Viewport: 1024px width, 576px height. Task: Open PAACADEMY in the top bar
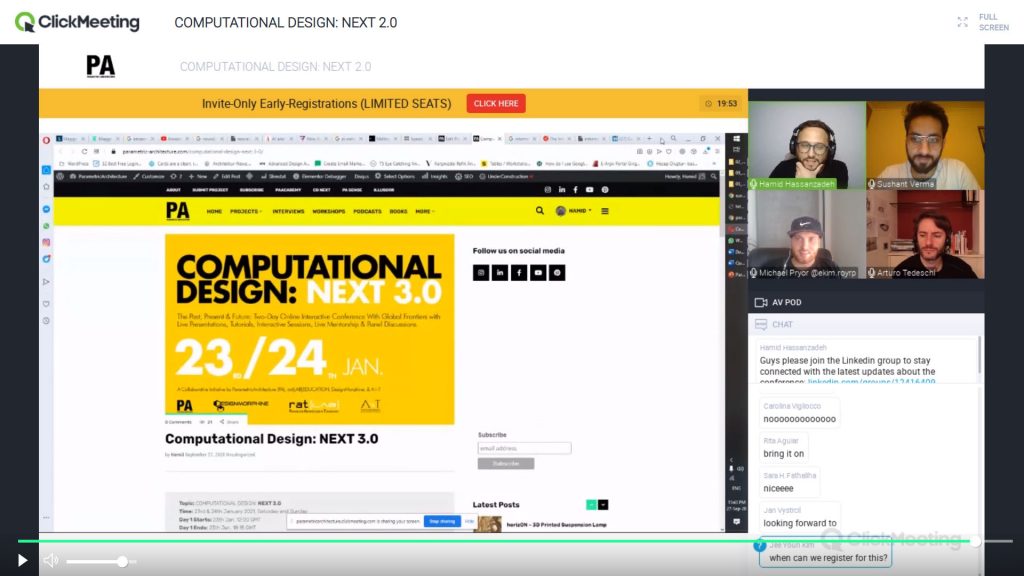(288, 190)
